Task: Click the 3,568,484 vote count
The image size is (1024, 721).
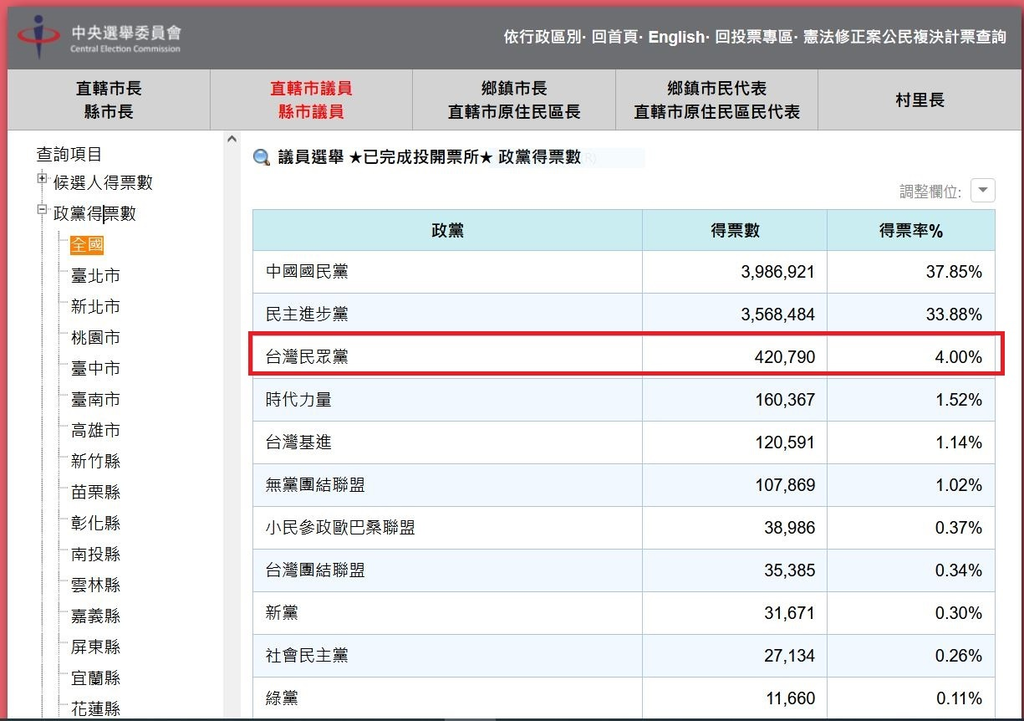Action: (x=778, y=315)
